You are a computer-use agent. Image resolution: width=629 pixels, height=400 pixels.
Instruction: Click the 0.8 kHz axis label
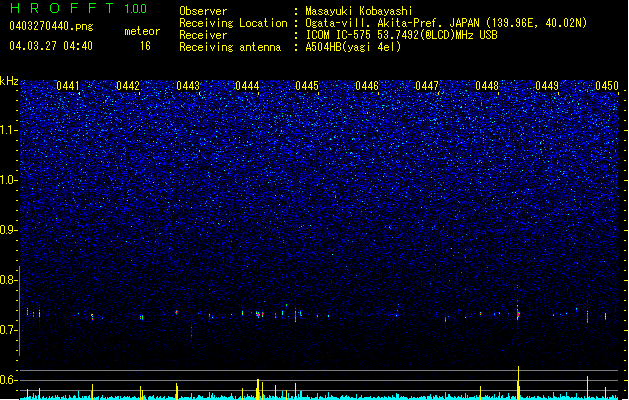click(9, 280)
